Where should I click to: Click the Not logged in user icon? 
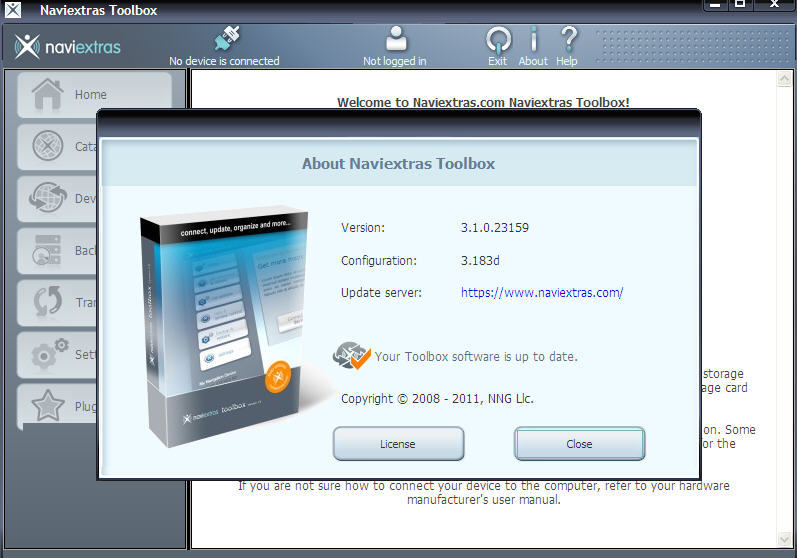tap(396, 38)
